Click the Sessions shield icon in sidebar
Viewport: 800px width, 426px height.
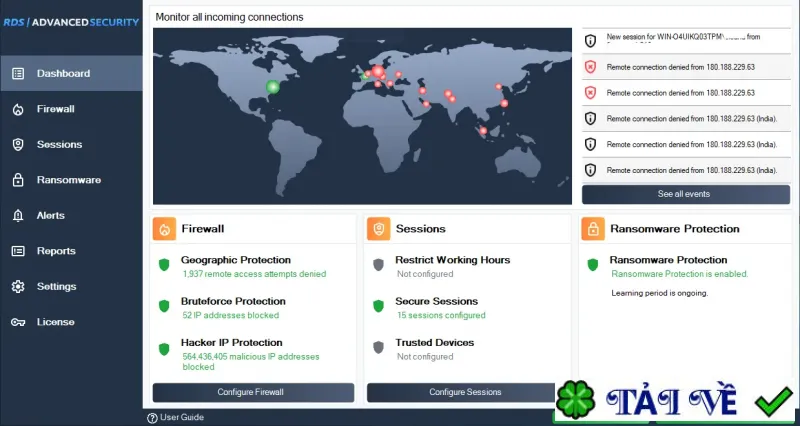(x=18, y=144)
